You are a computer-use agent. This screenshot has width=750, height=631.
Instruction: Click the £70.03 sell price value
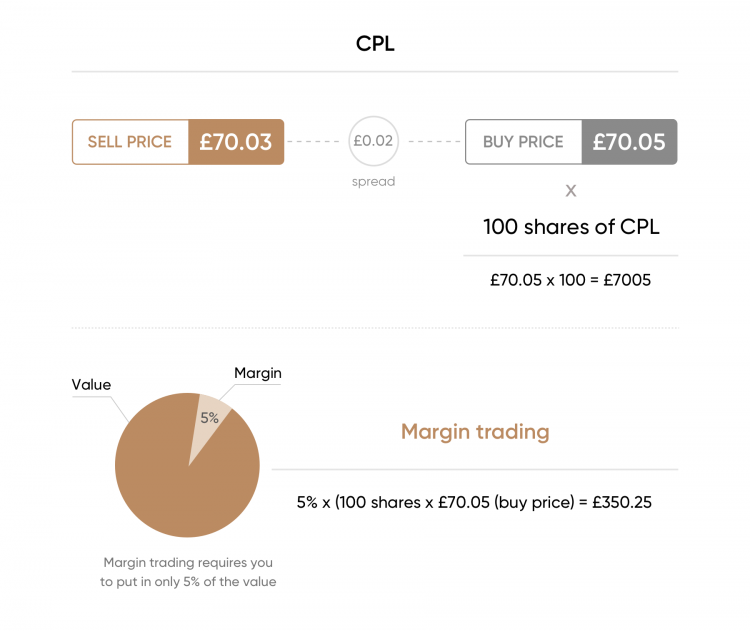point(236,142)
